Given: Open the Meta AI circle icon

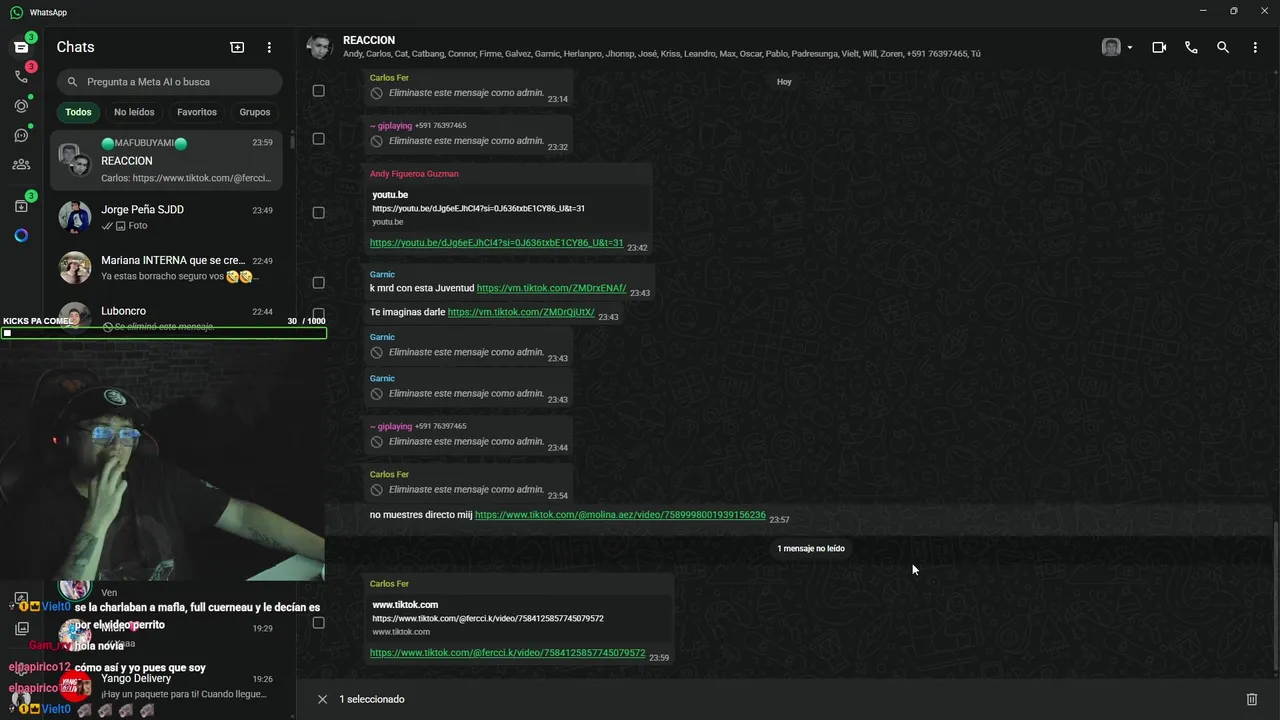Looking at the screenshot, I should pyautogui.click(x=21, y=236).
